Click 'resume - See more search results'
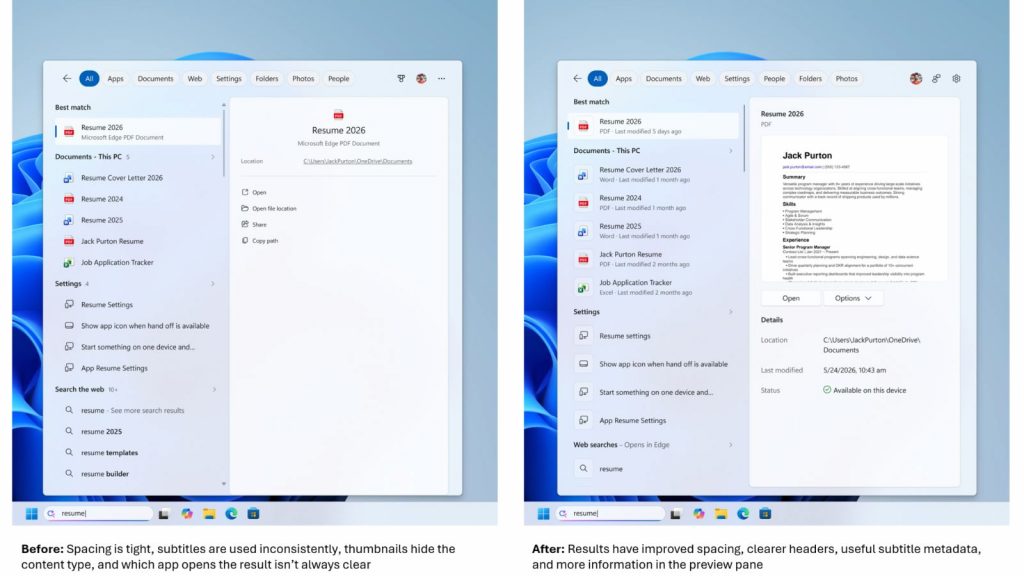 (x=138, y=411)
